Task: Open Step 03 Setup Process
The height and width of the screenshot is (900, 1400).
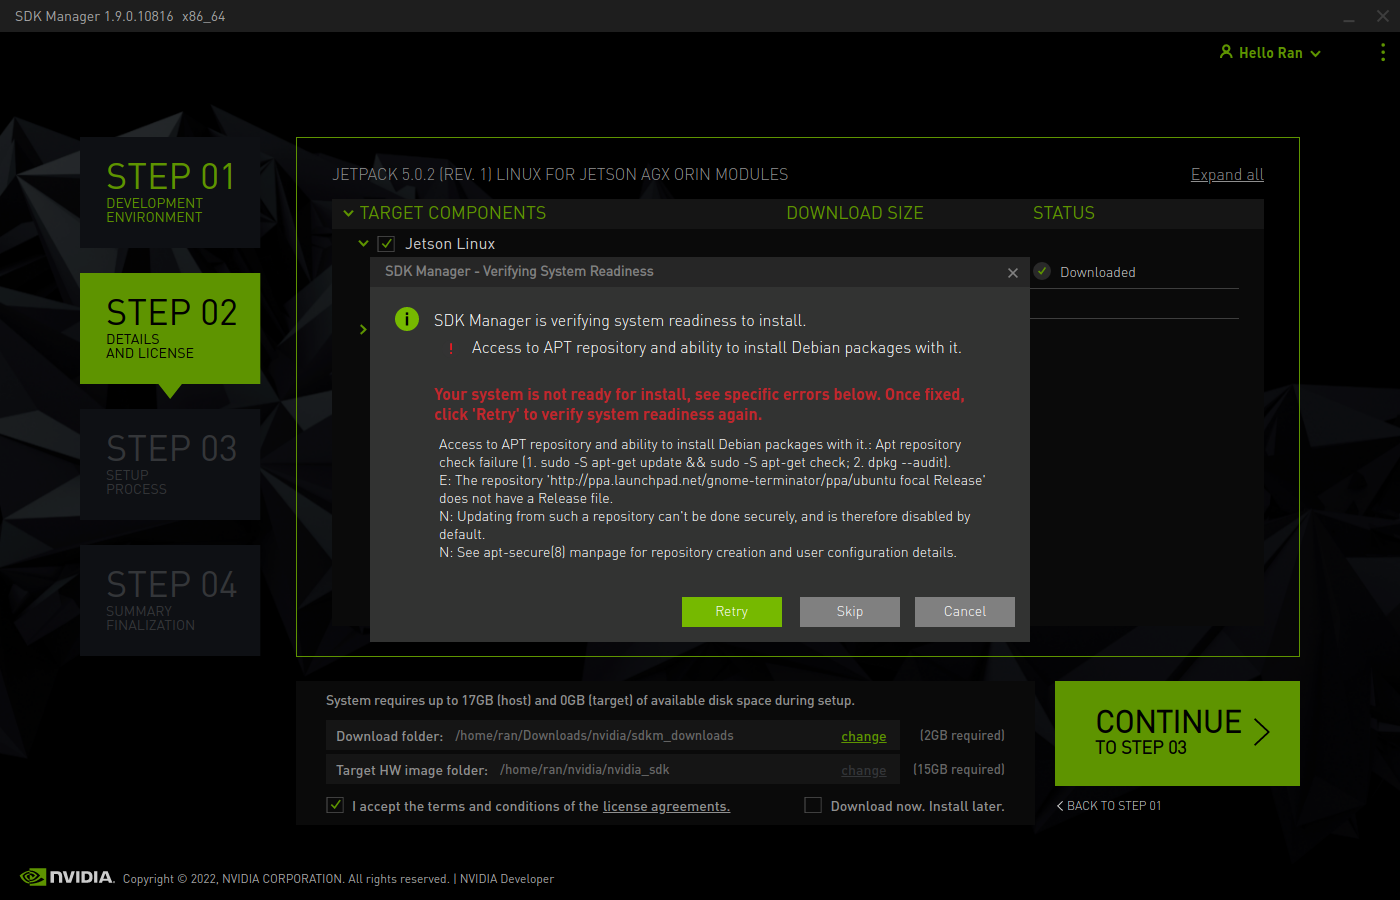Action: [x=170, y=464]
